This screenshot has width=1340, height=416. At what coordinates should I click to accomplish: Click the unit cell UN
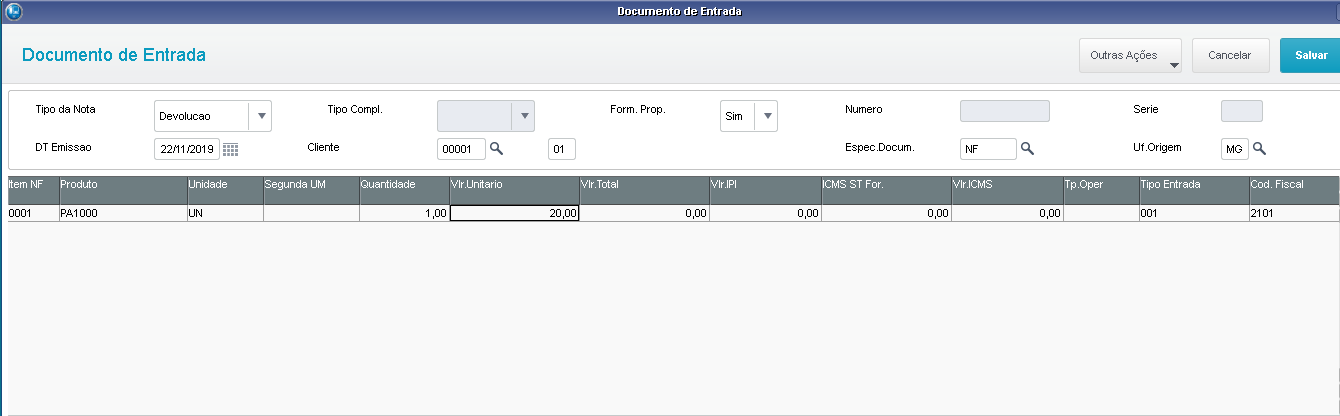click(x=224, y=213)
